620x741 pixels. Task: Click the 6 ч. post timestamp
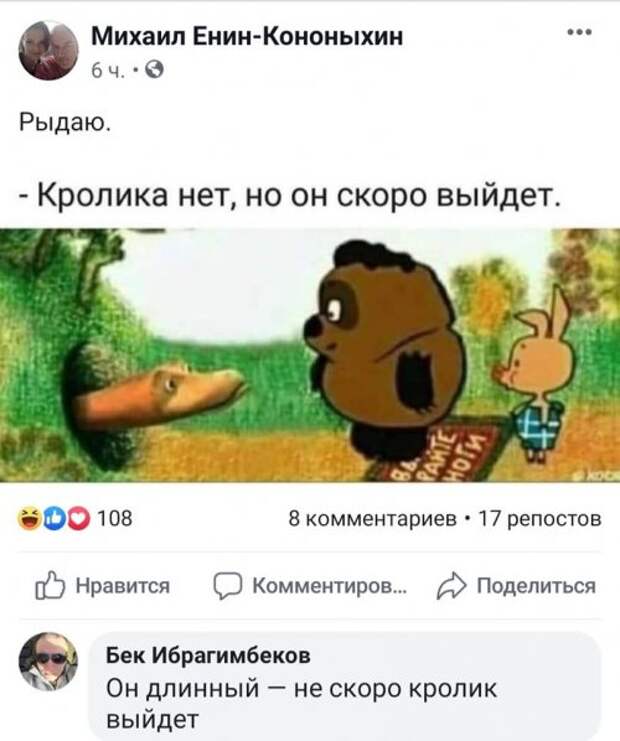click(x=108, y=71)
